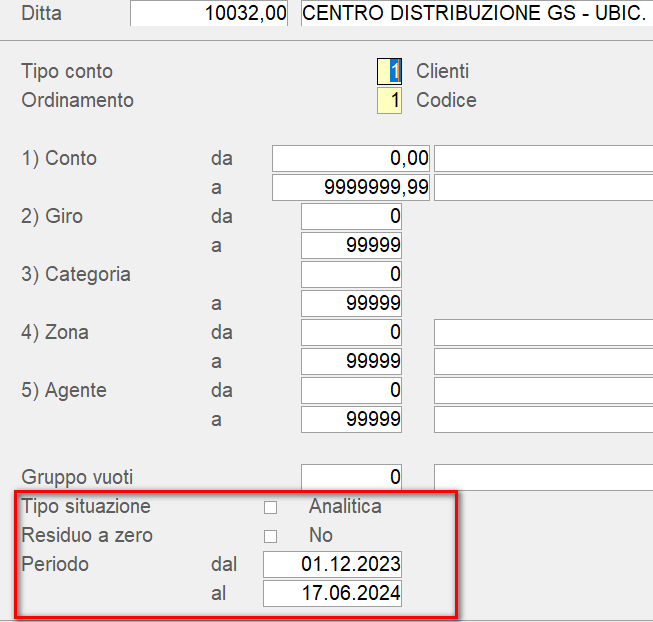The image size is (653, 622).
Task: Toggle the Residuo a zero checkbox
Action: (270, 536)
